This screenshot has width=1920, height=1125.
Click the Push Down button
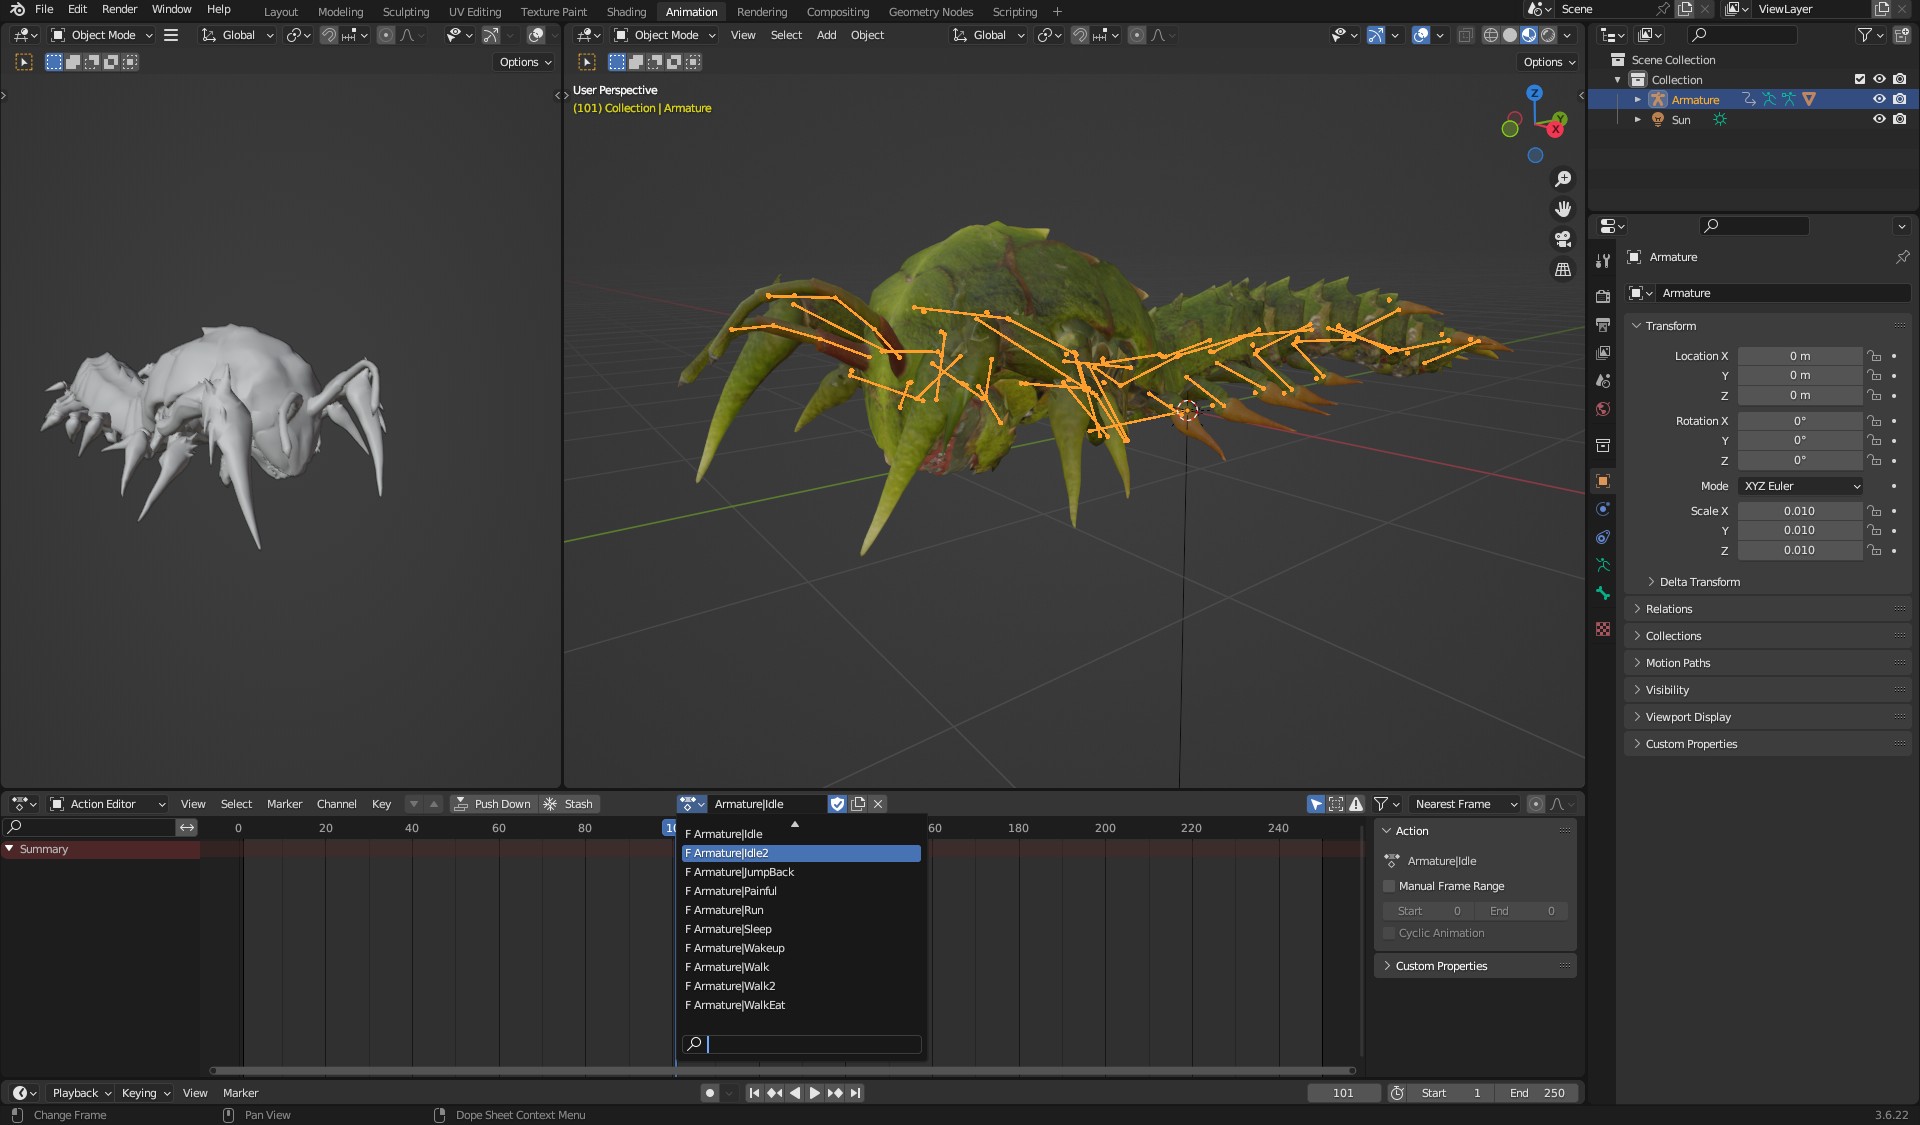click(x=492, y=804)
